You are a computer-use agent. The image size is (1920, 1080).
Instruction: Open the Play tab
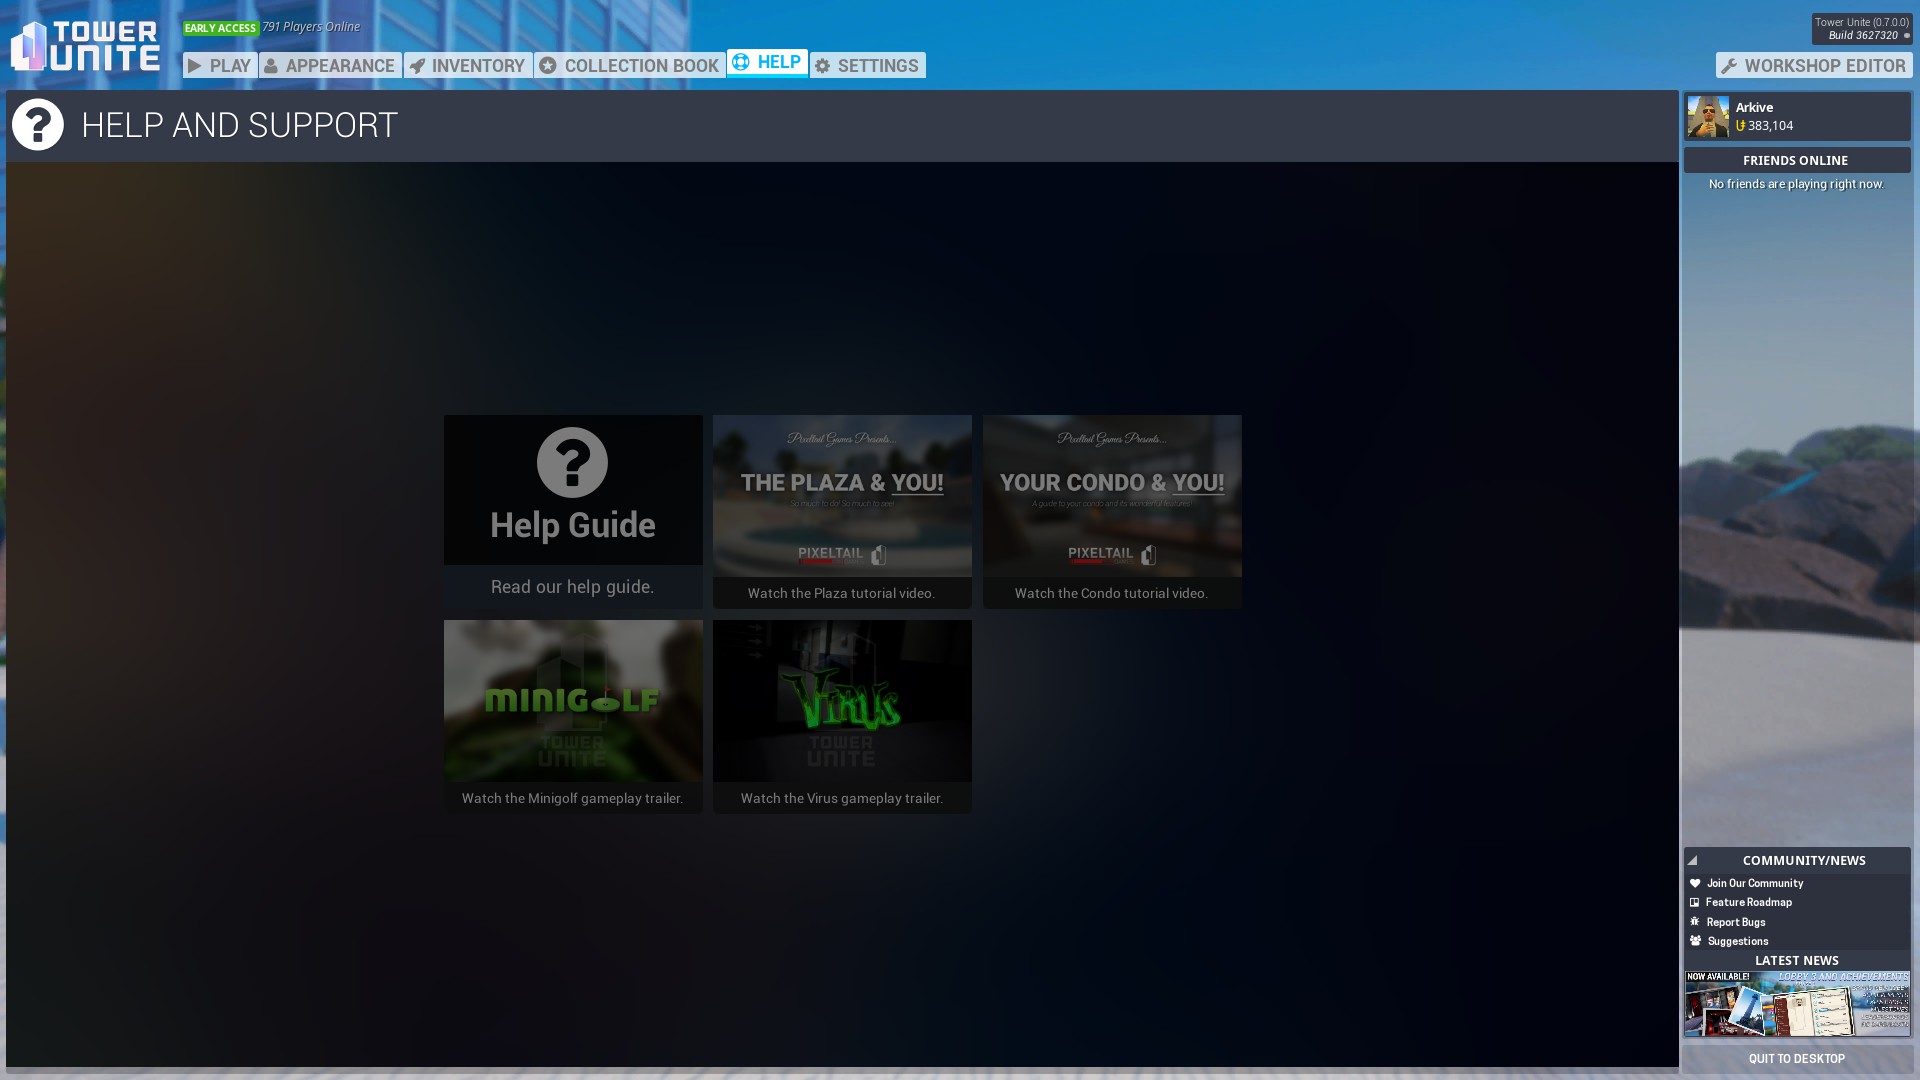click(220, 66)
